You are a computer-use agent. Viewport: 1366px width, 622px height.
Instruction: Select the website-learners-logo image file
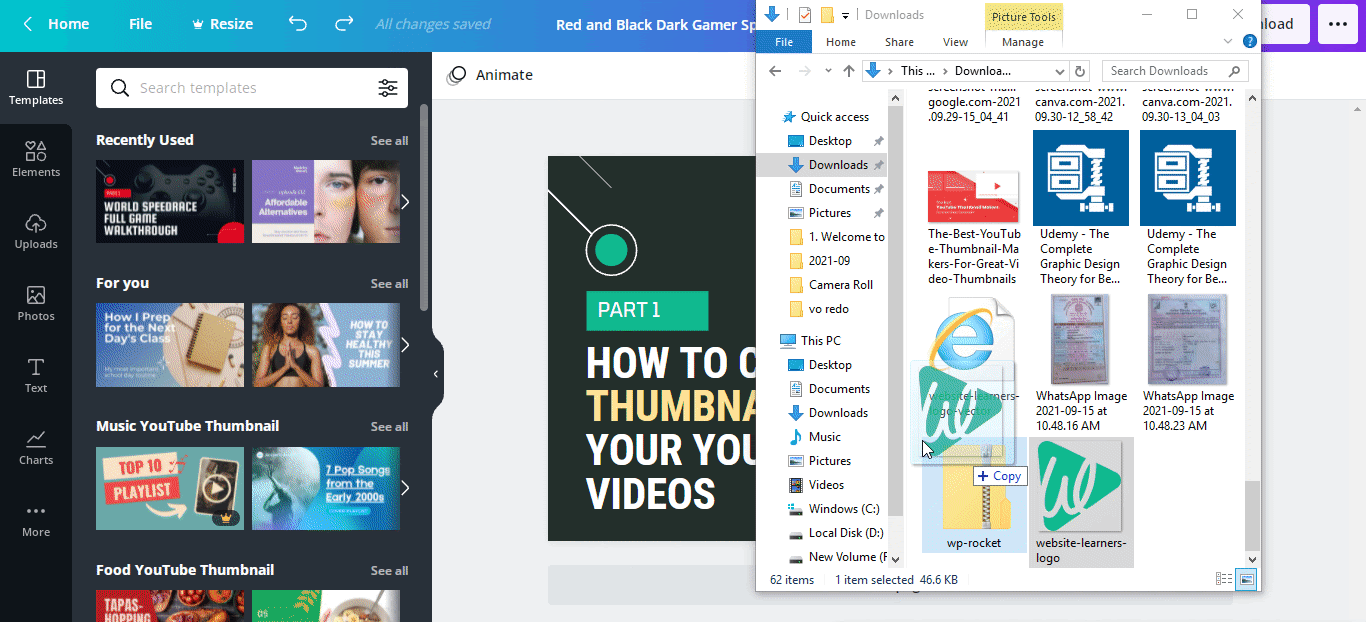pos(1081,502)
